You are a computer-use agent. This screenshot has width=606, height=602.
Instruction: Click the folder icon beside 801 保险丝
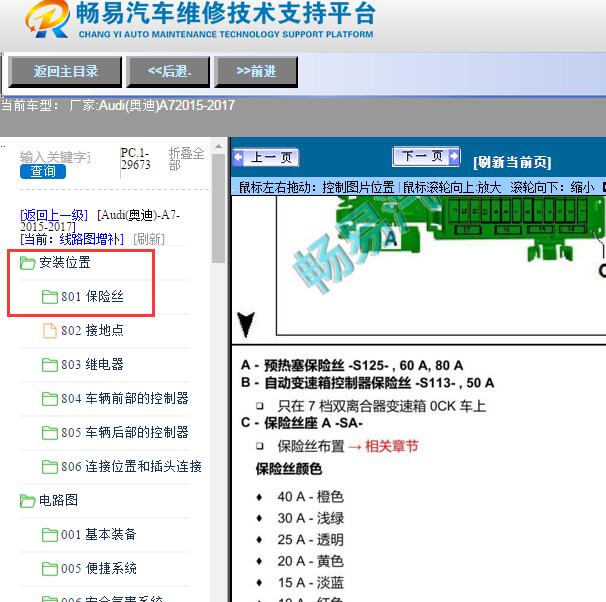49,297
